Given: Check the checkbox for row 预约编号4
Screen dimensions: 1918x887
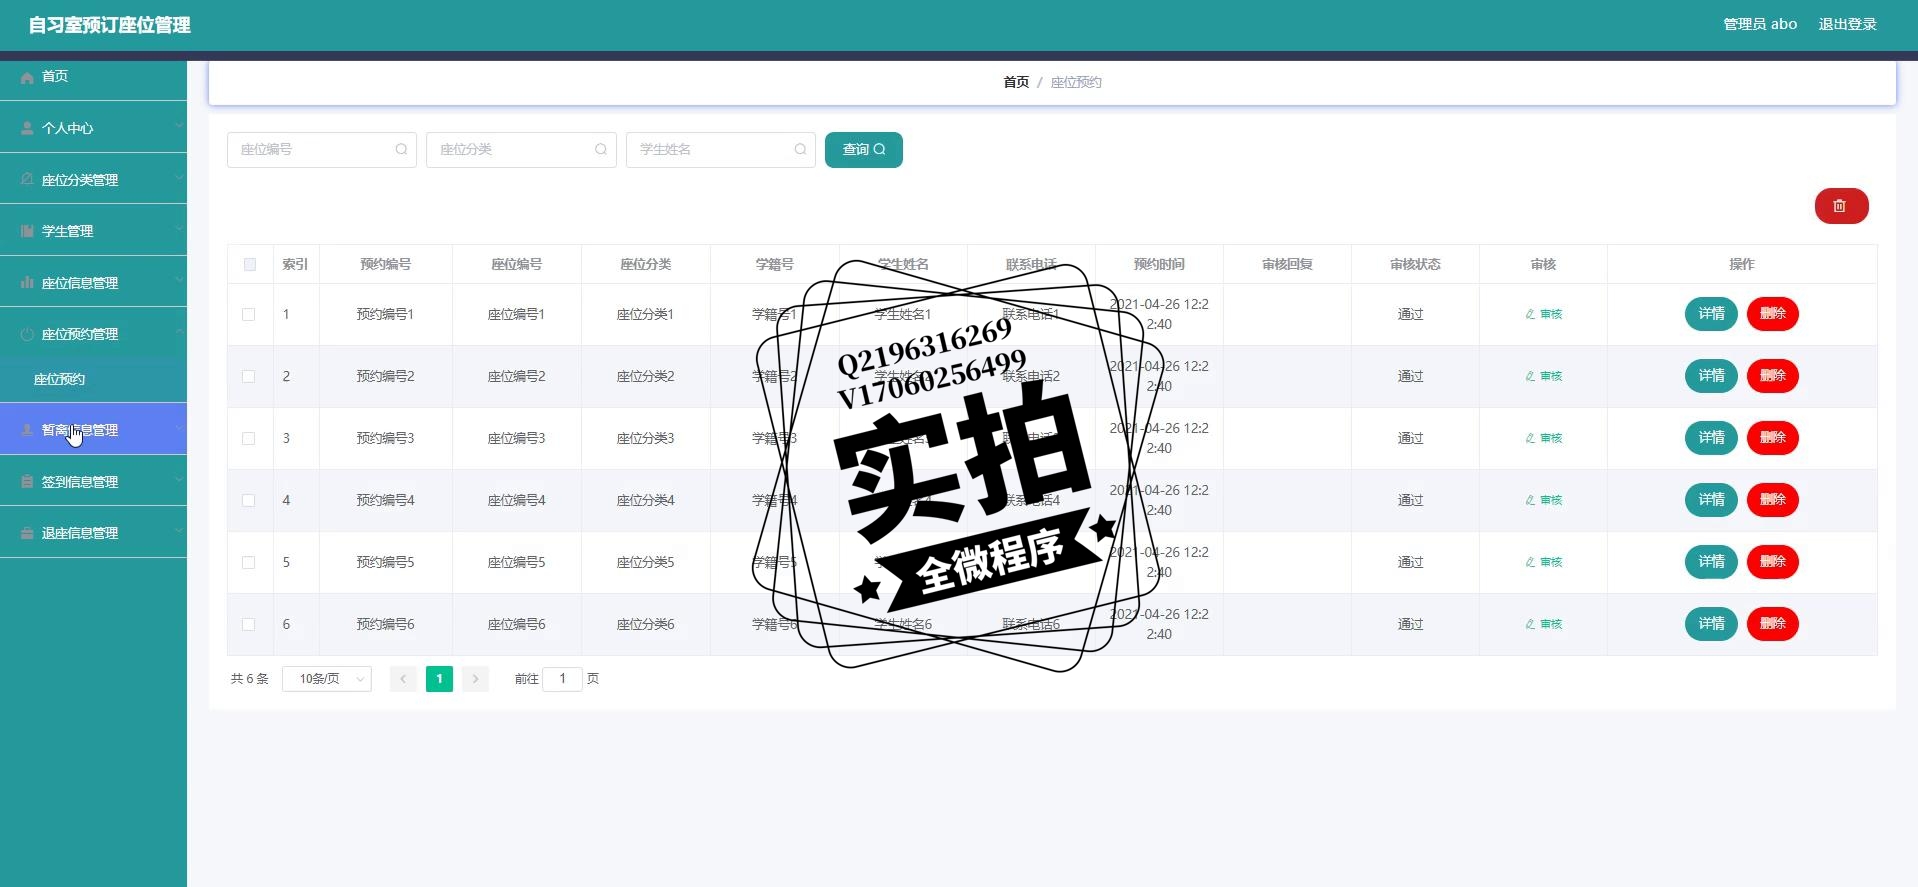Looking at the screenshot, I should 249,500.
